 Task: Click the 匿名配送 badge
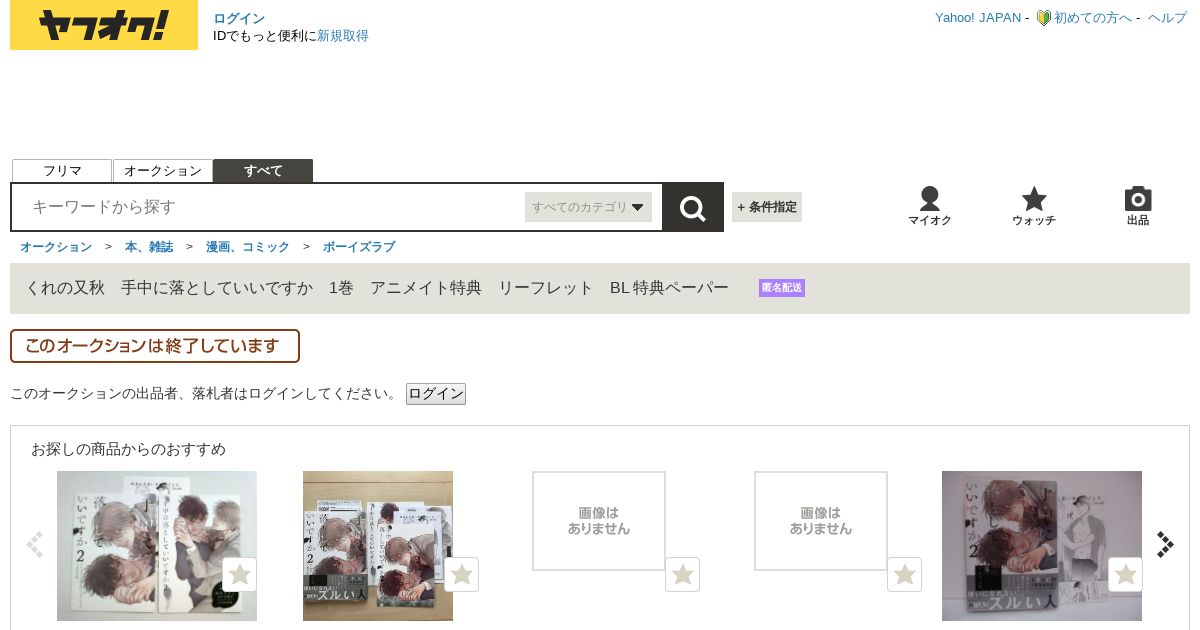click(x=782, y=288)
